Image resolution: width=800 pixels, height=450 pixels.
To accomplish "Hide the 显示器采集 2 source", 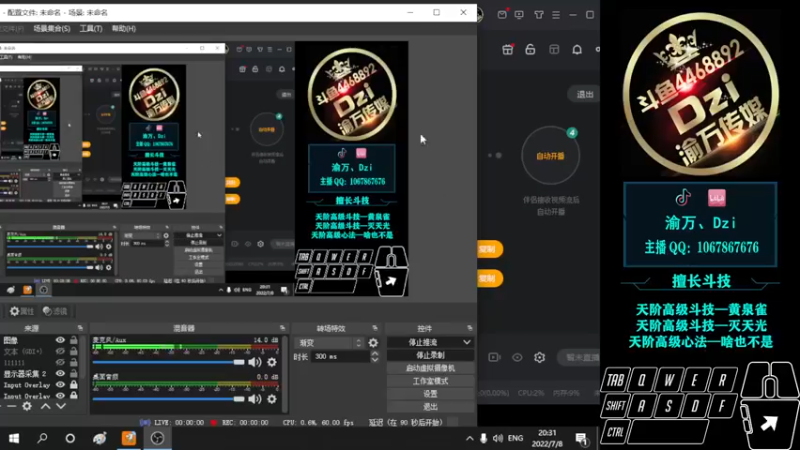I will point(60,373).
